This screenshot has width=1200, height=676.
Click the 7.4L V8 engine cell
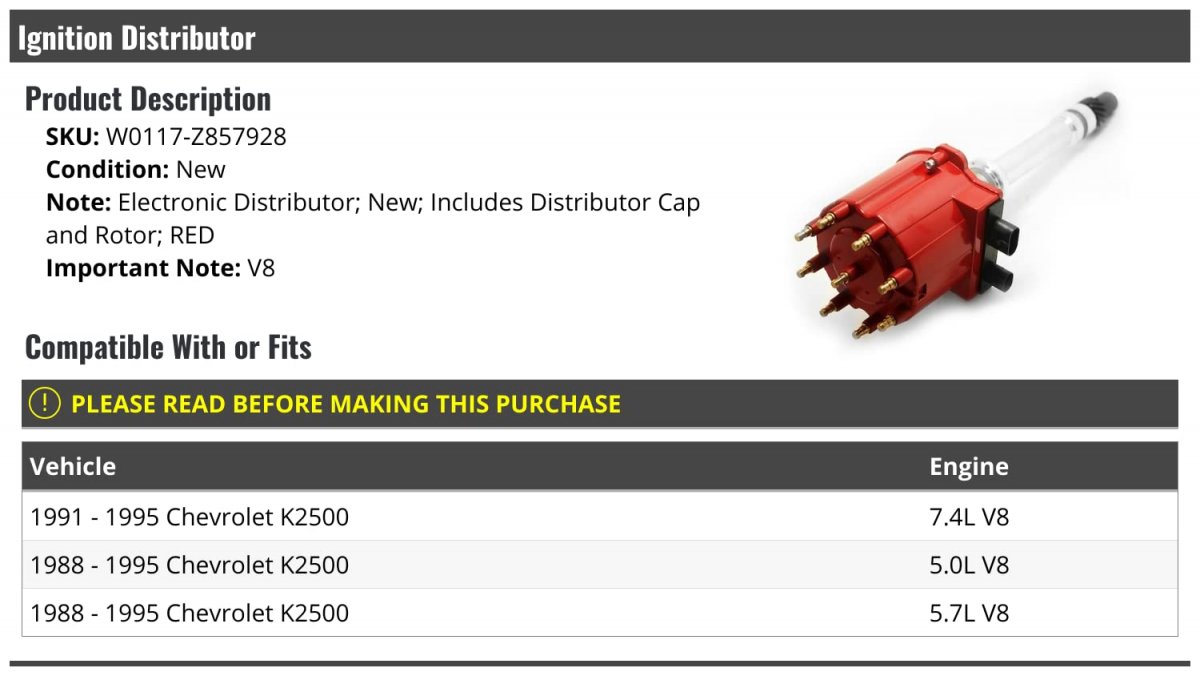pos(969,517)
